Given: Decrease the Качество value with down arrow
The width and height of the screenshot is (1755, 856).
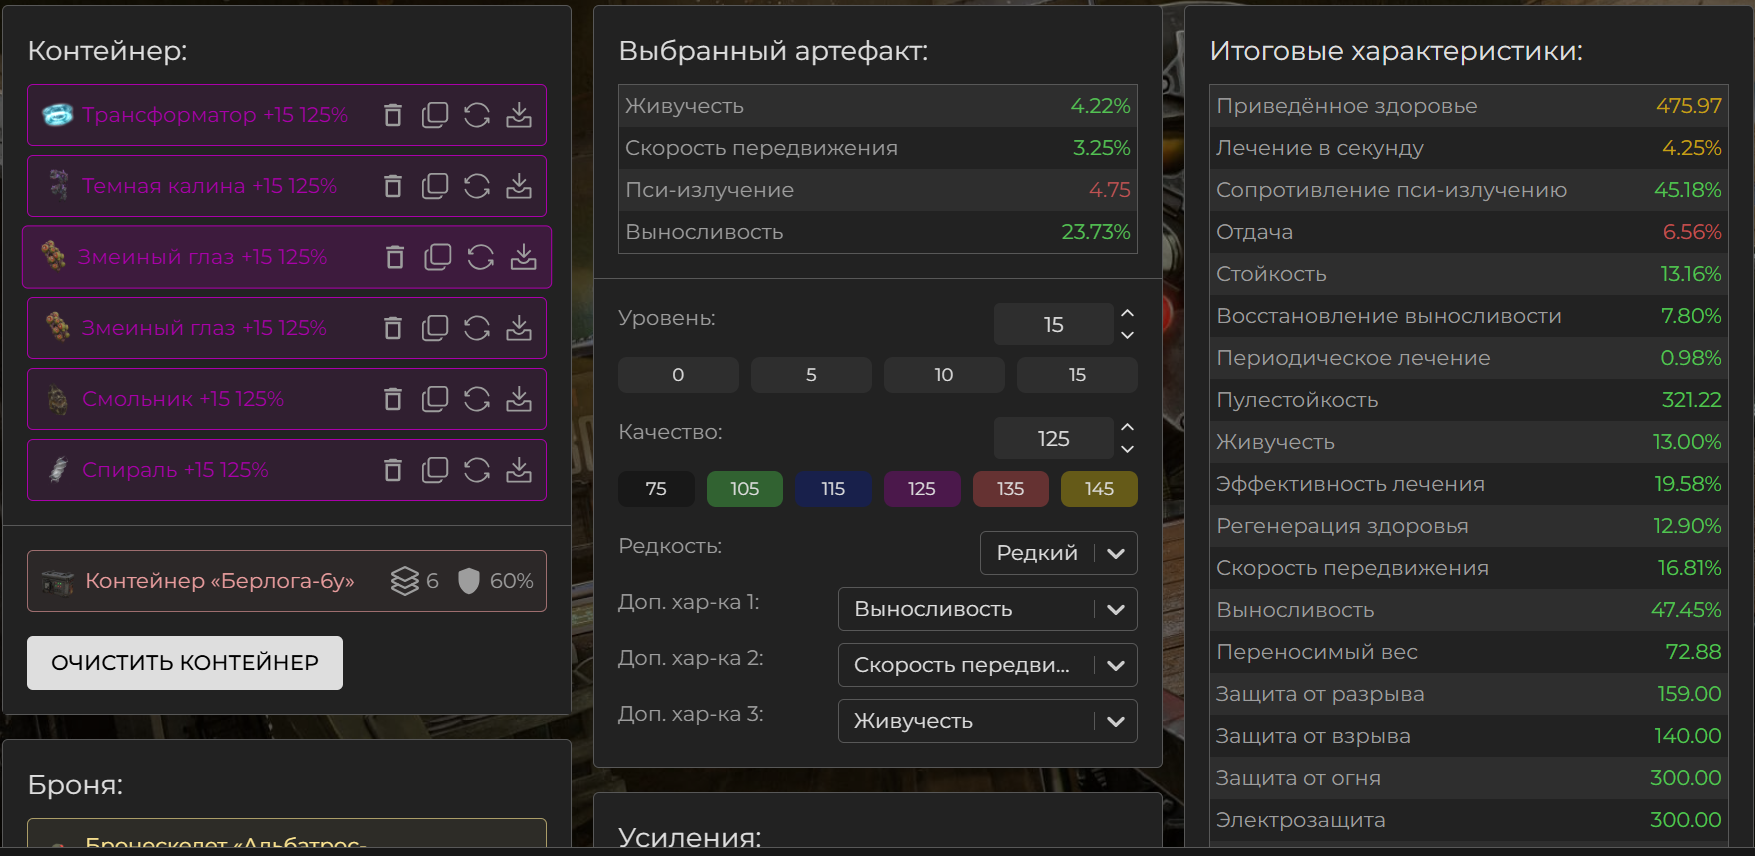Looking at the screenshot, I should tap(1127, 449).
